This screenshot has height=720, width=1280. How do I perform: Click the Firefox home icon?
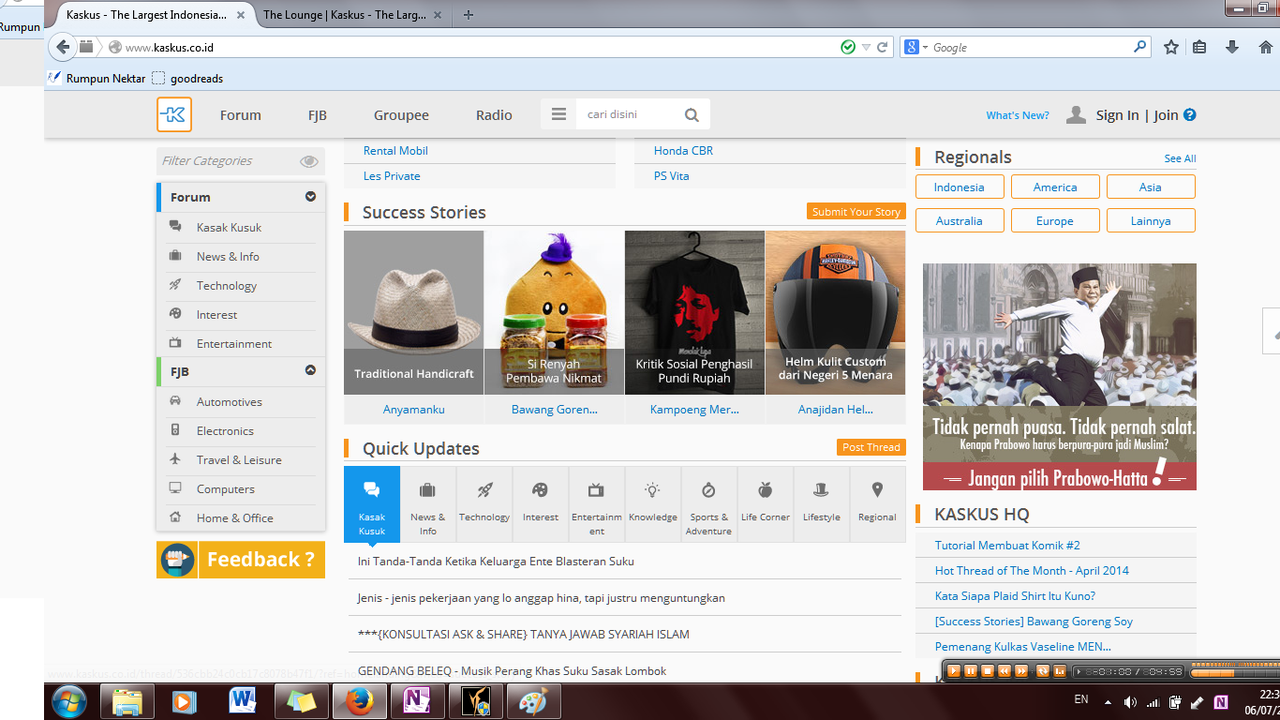[x=1266, y=47]
